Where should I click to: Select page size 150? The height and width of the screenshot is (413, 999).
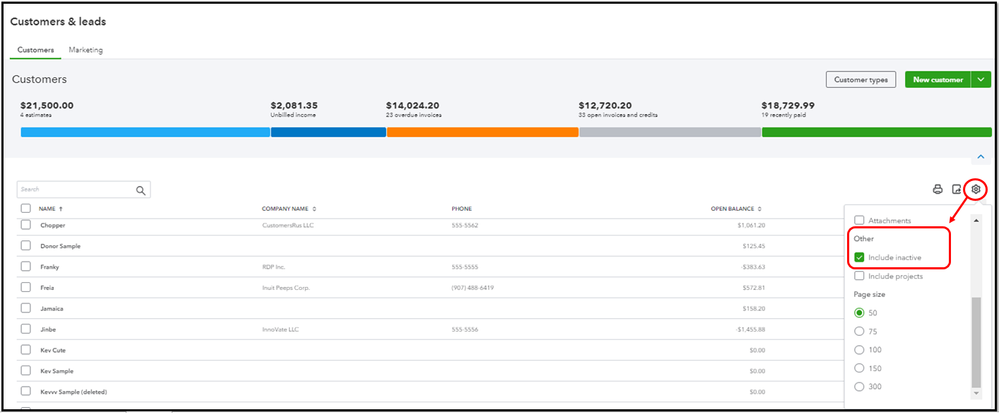(x=859, y=368)
